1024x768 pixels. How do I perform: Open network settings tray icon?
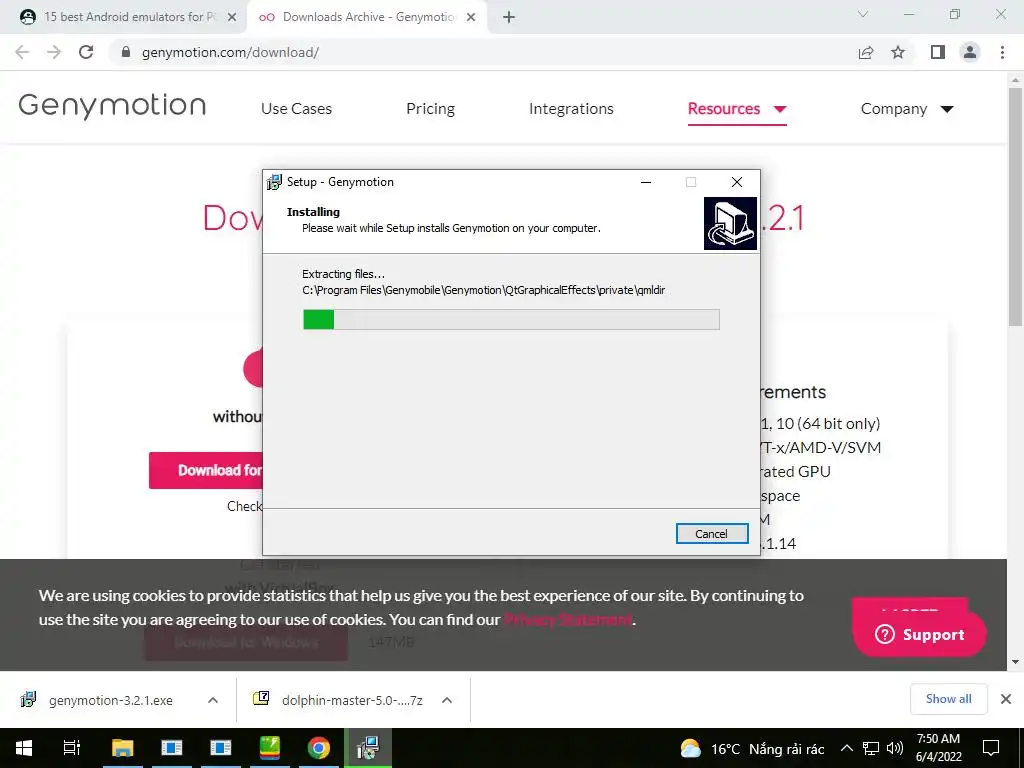(871, 748)
